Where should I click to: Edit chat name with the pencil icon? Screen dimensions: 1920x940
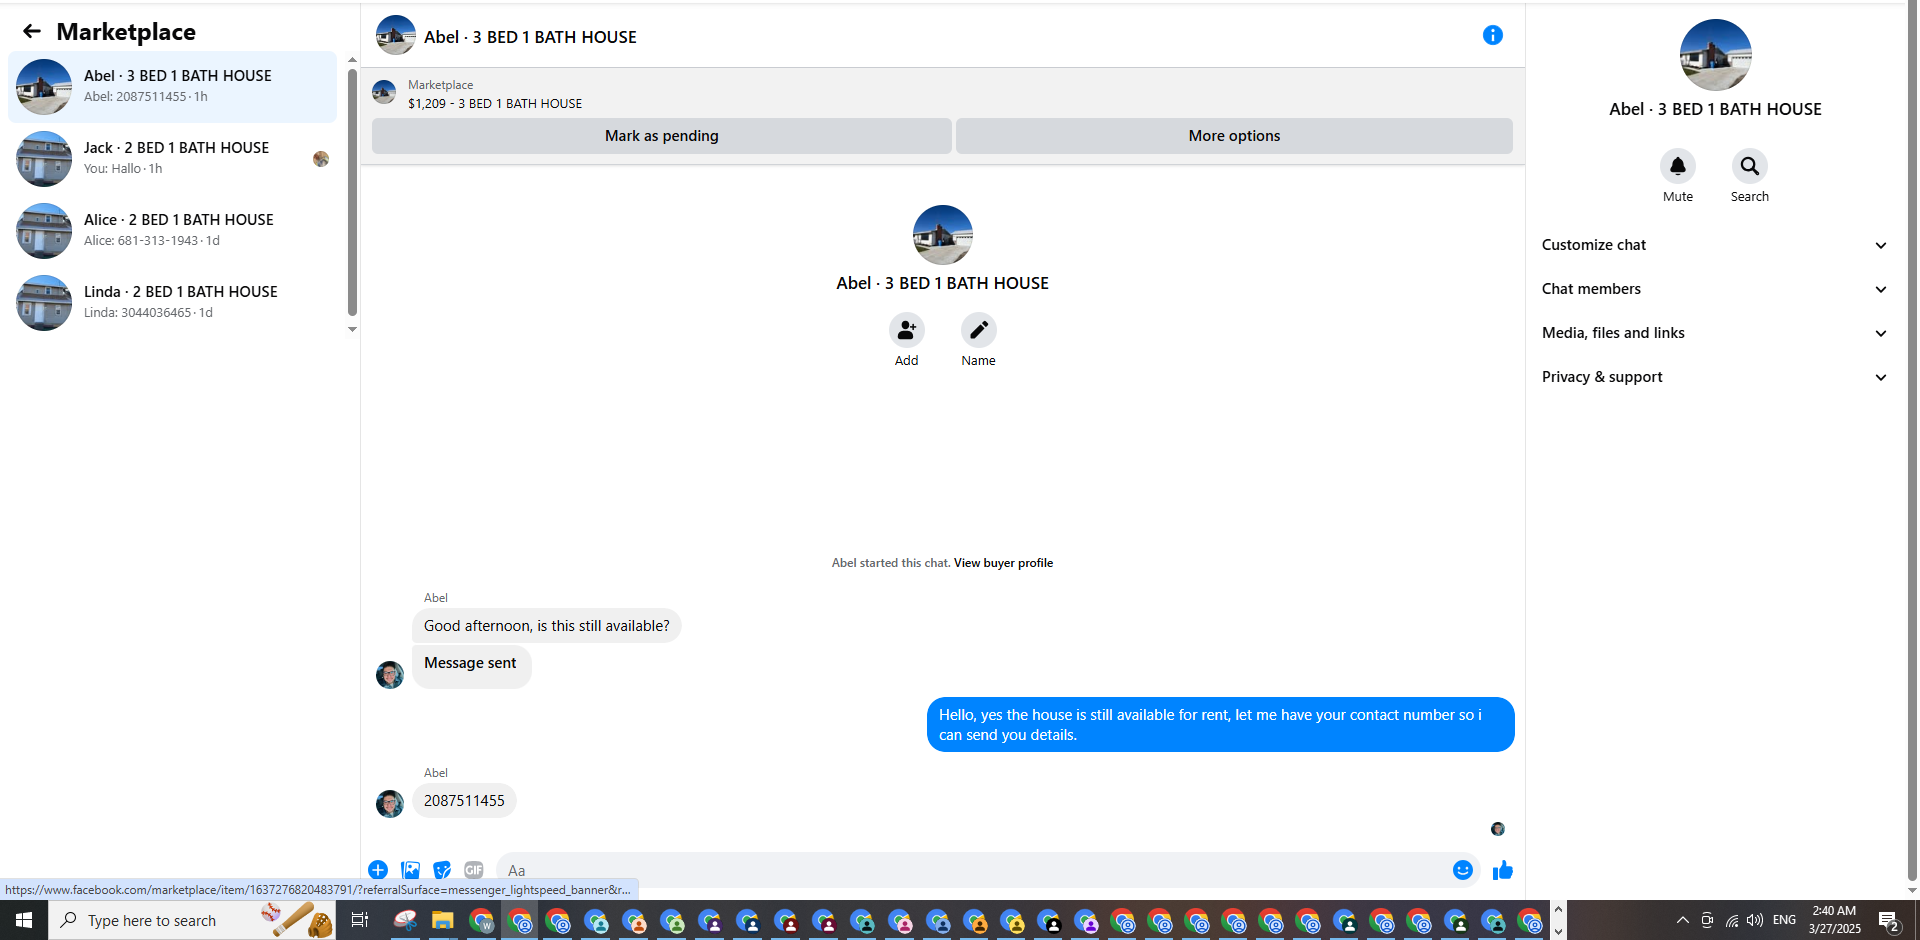[979, 330]
